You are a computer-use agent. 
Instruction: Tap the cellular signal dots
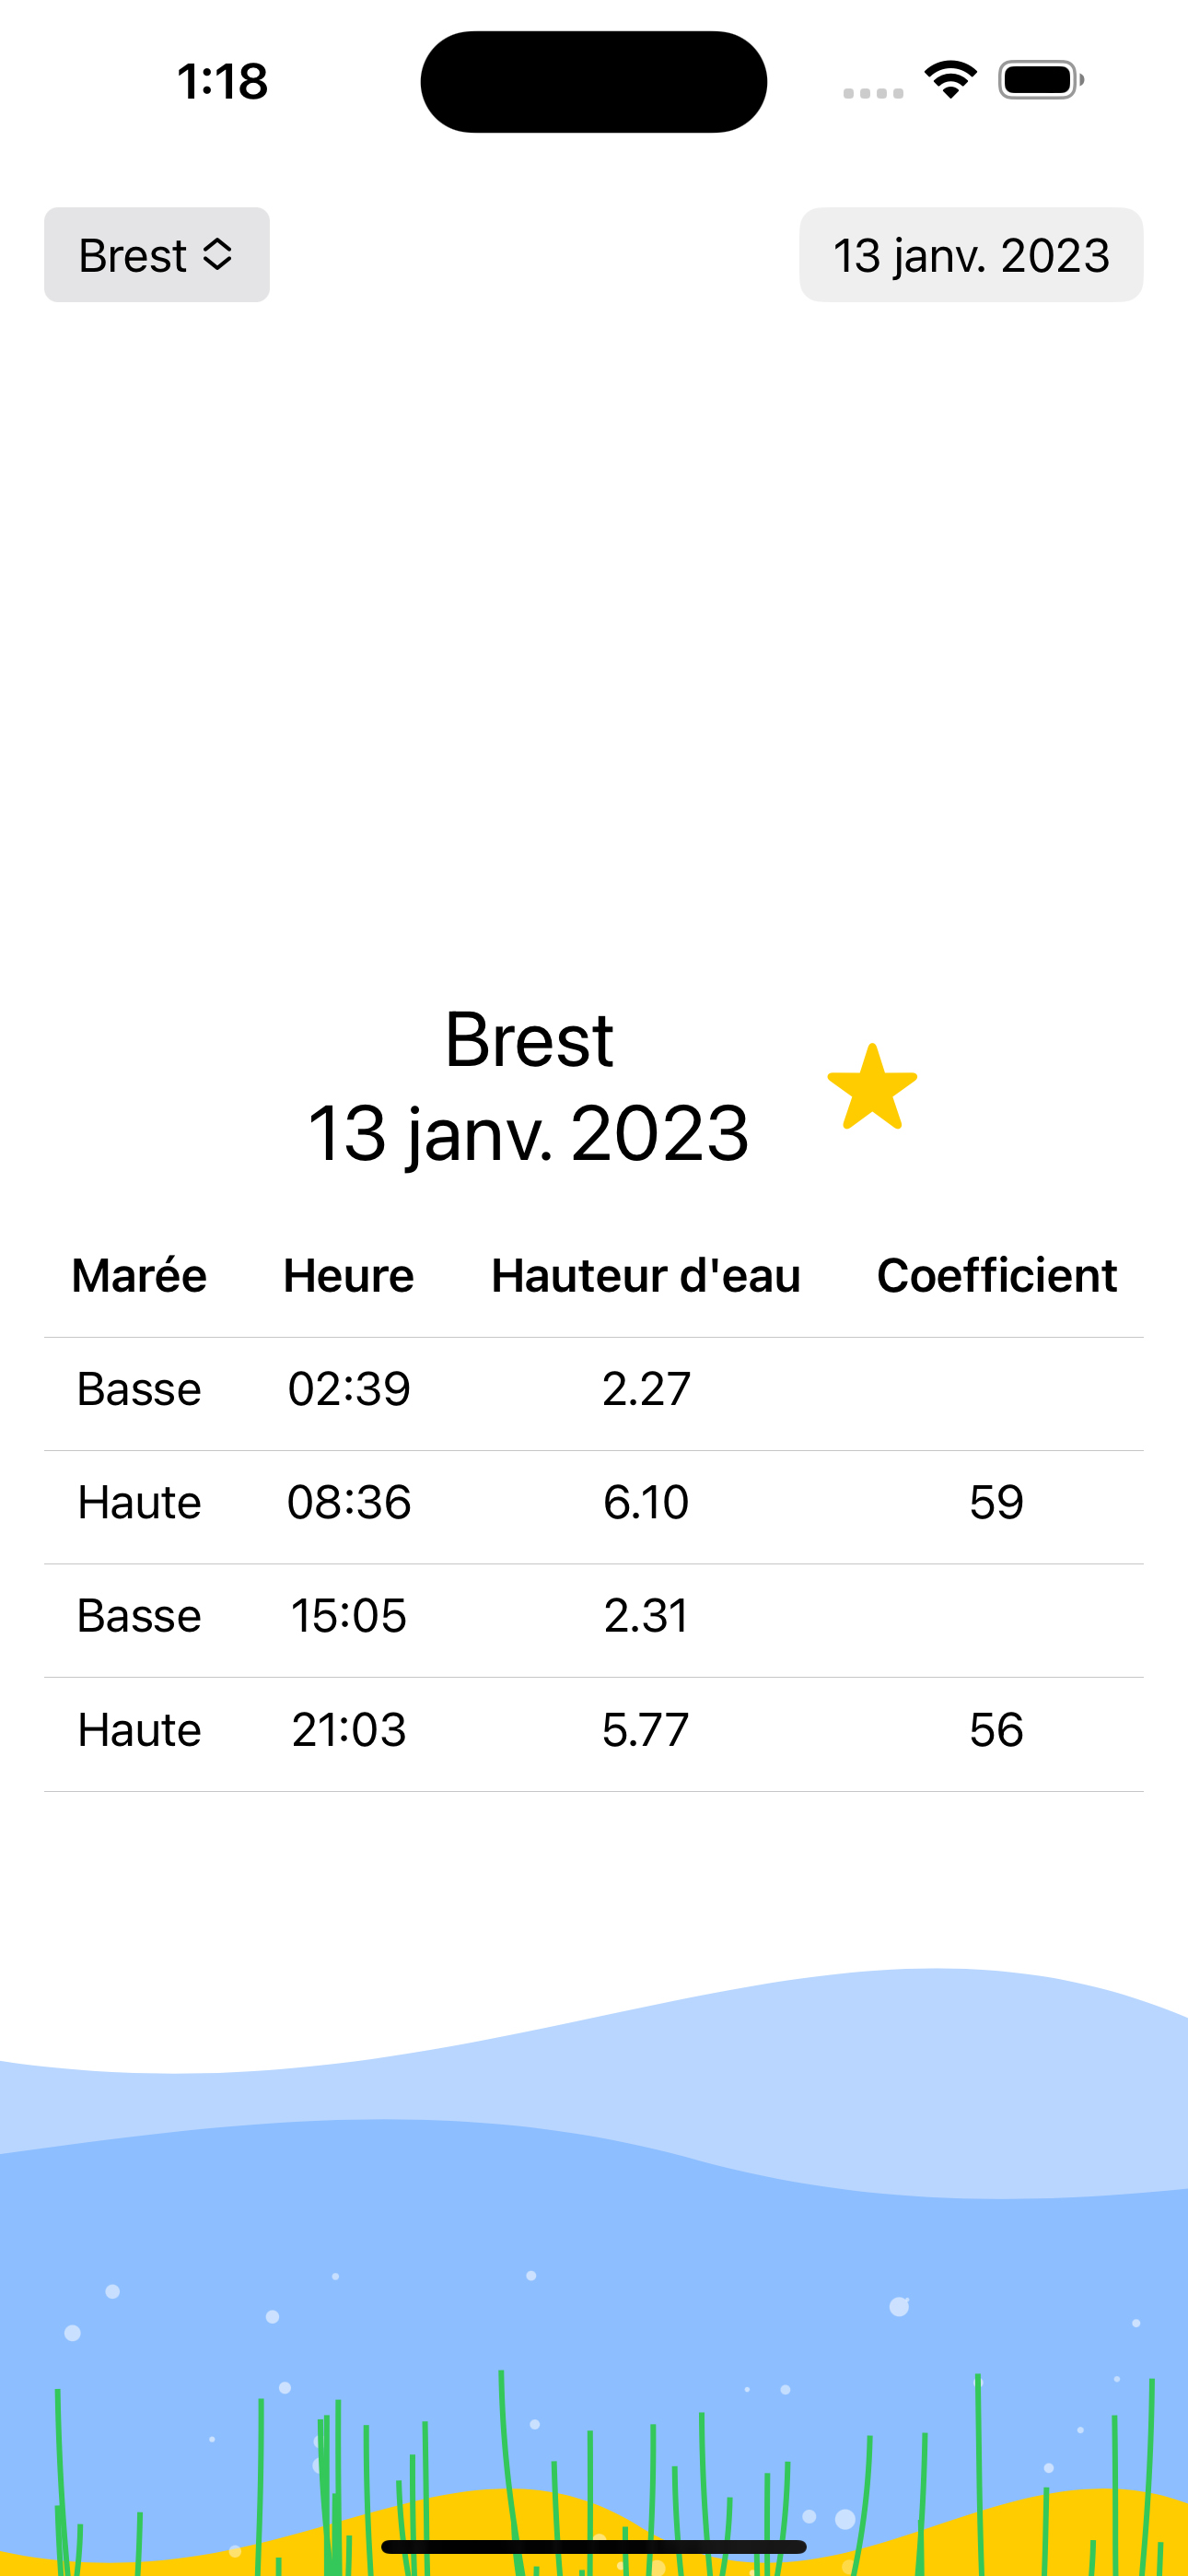tap(873, 93)
